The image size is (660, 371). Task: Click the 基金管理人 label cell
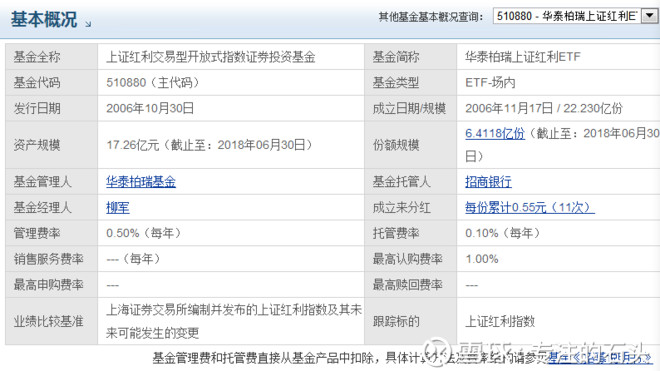click(x=51, y=182)
